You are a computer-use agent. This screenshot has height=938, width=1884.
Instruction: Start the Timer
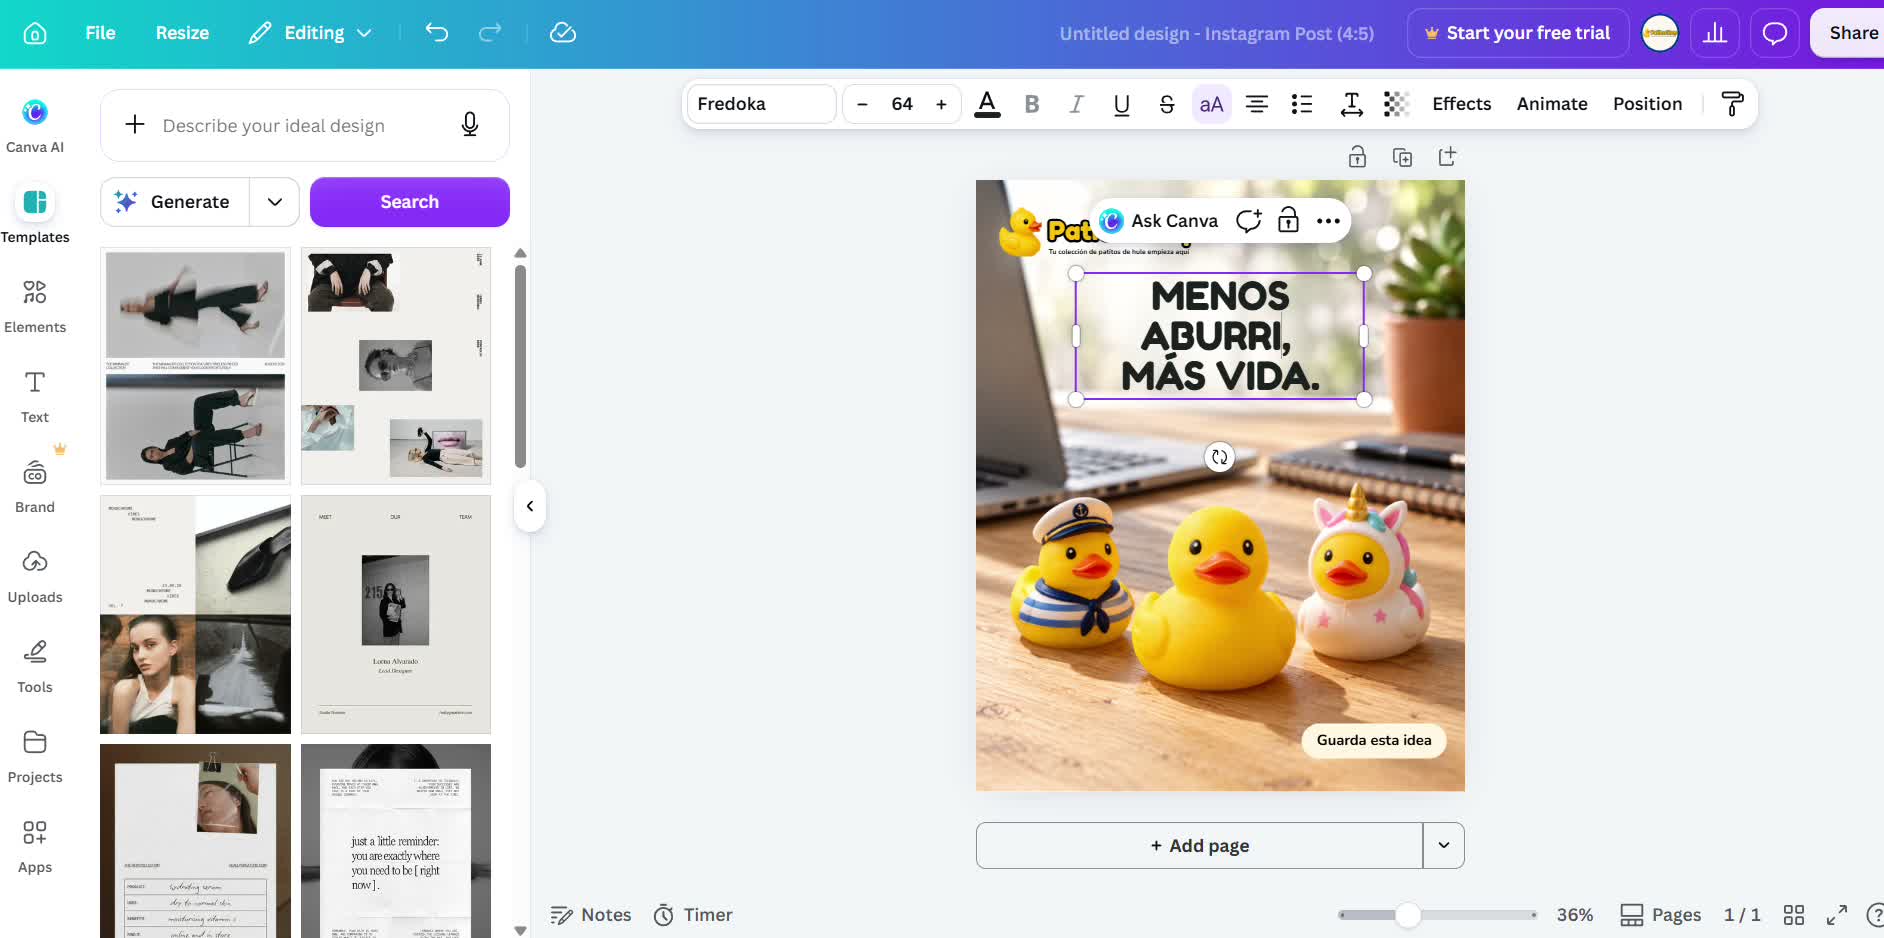coord(693,915)
